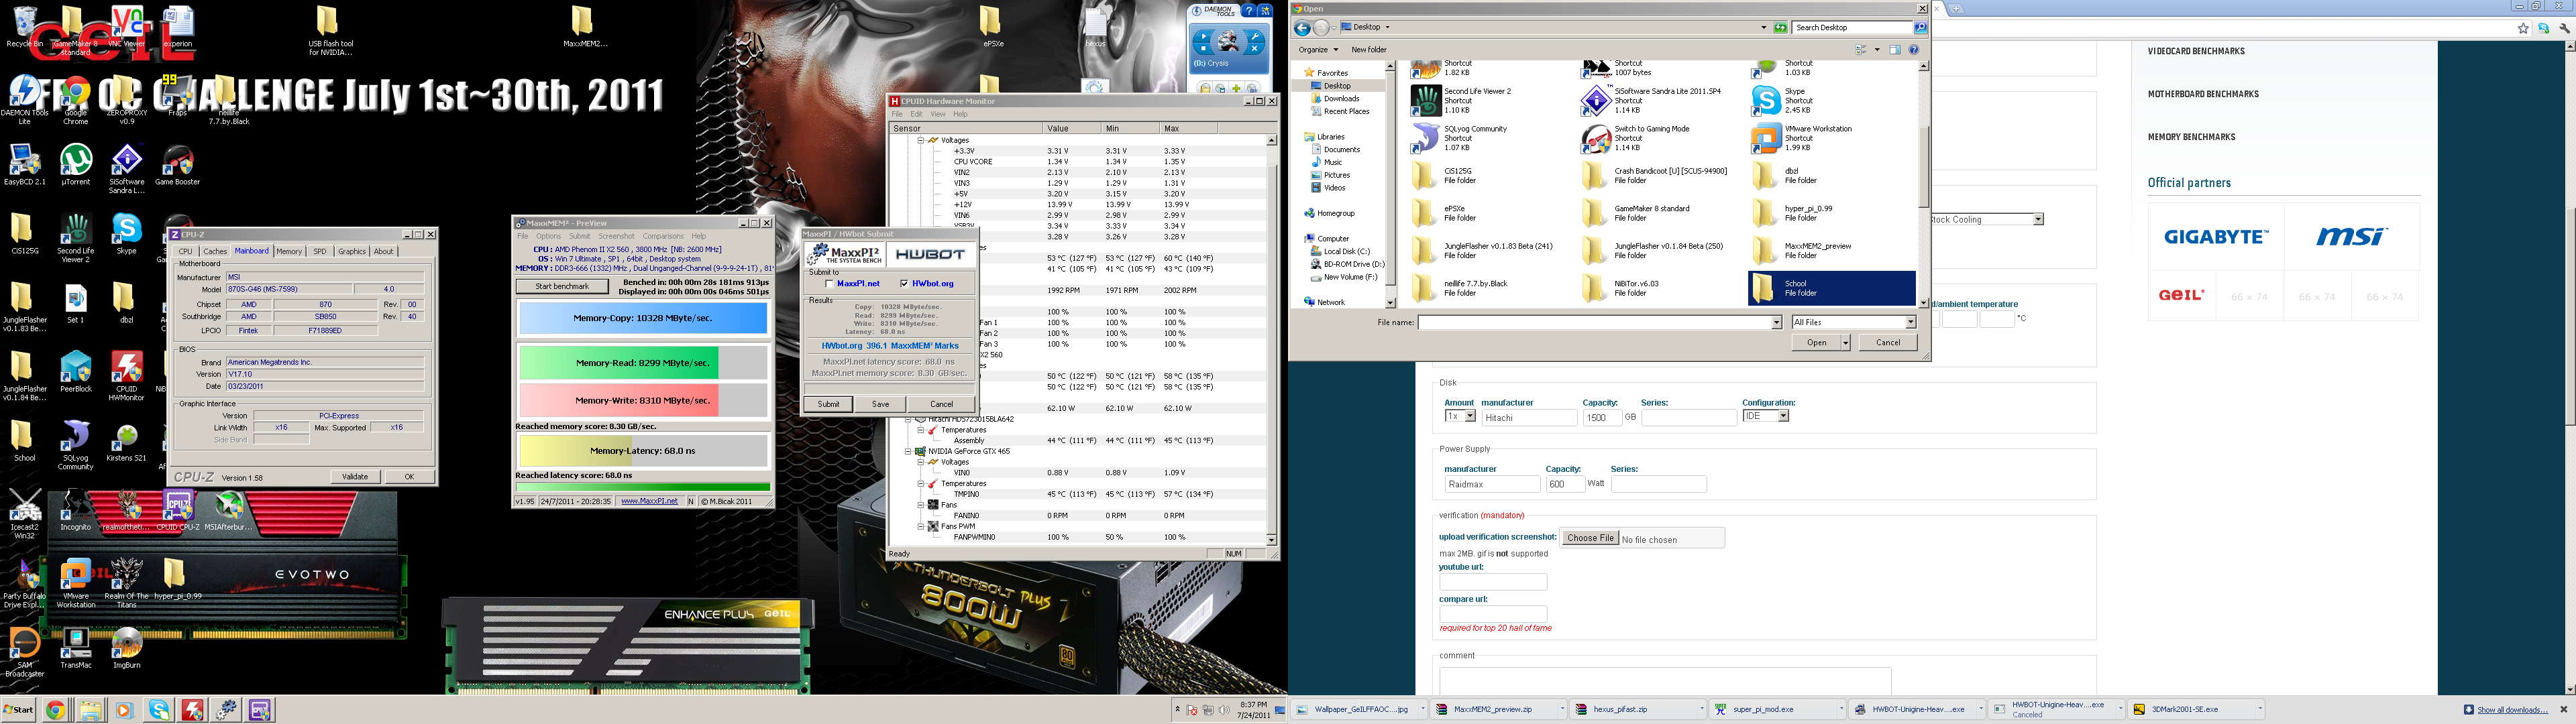
Task: Open the Screenshot menu in MaxxMEM
Action: [616, 237]
